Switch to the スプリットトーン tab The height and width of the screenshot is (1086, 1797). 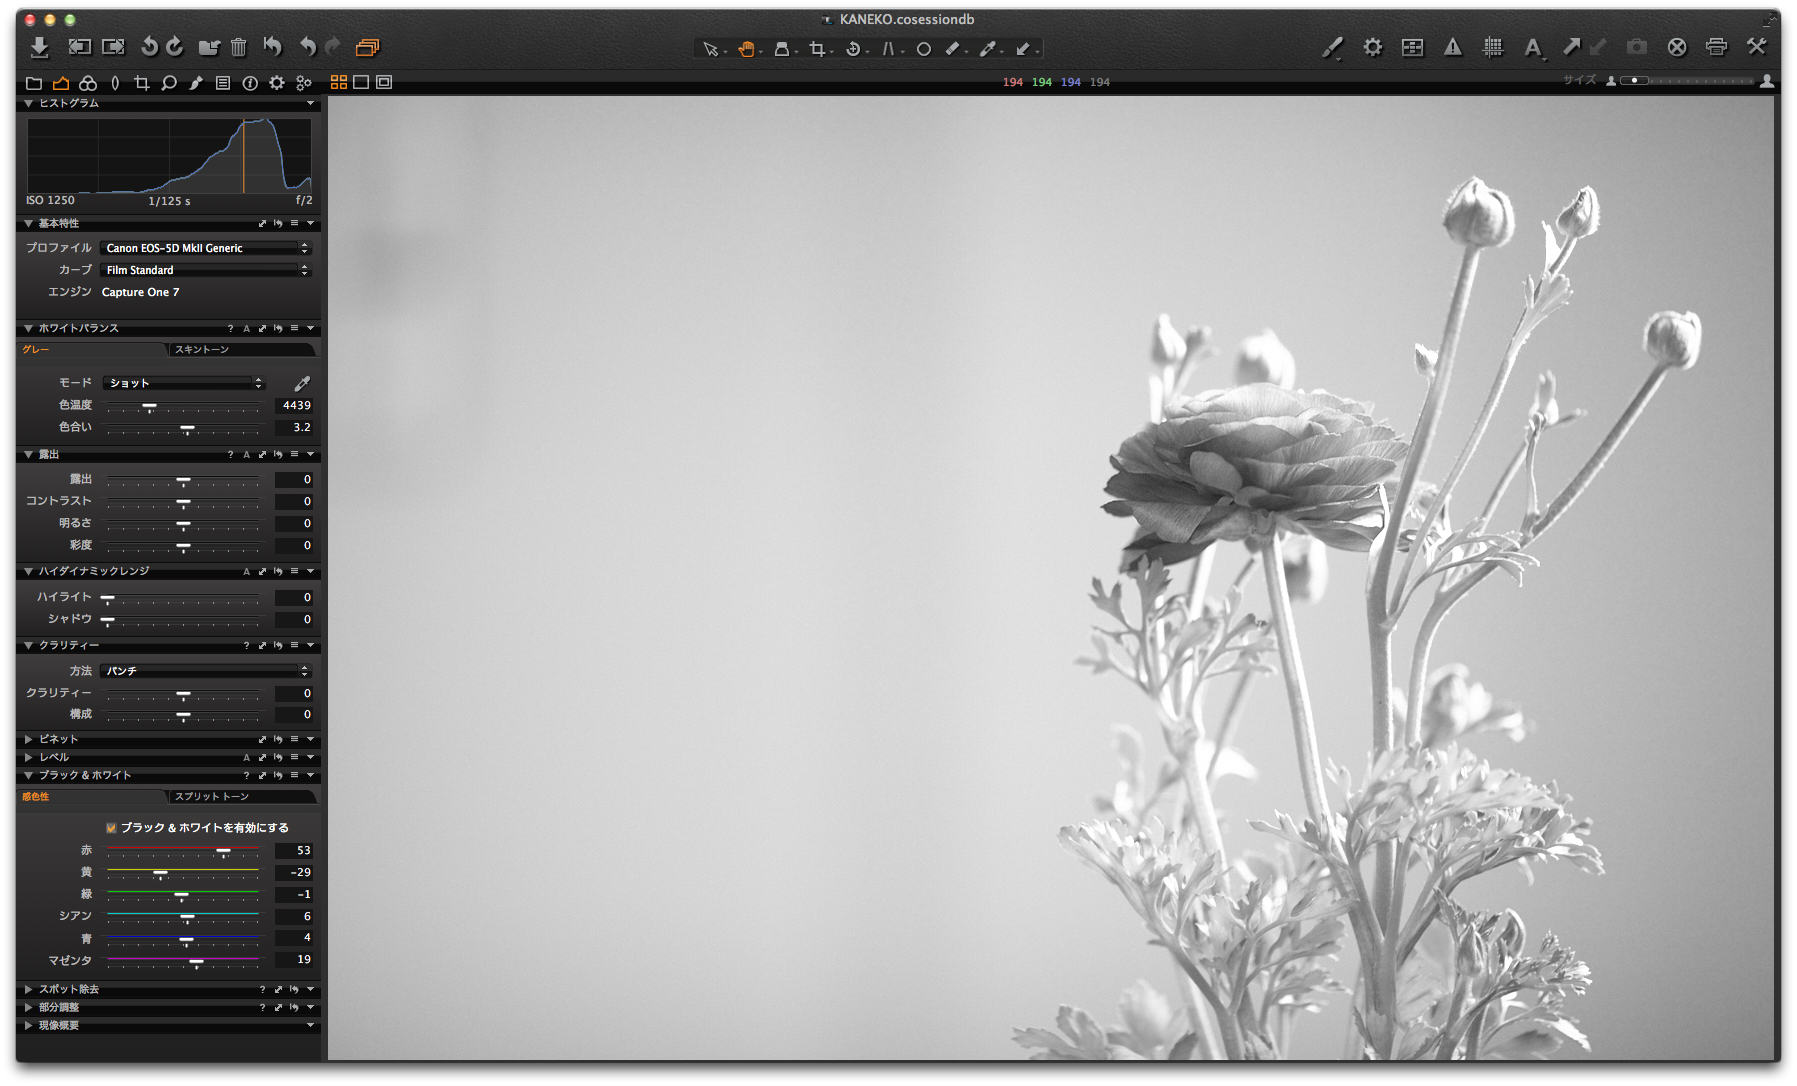click(x=210, y=796)
